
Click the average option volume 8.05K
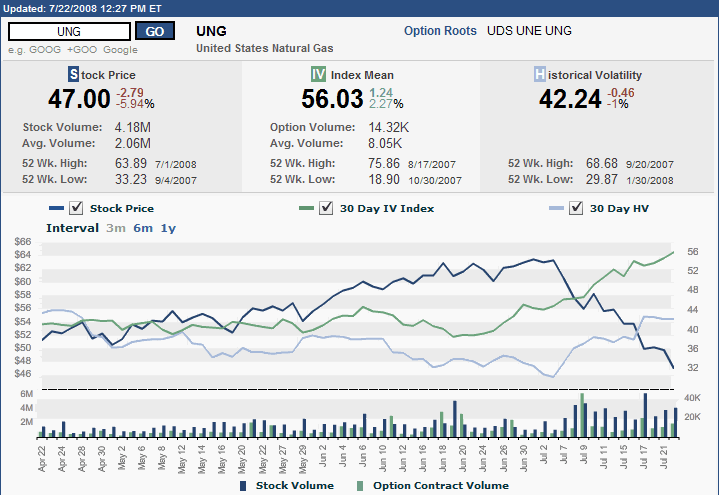(385, 143)
